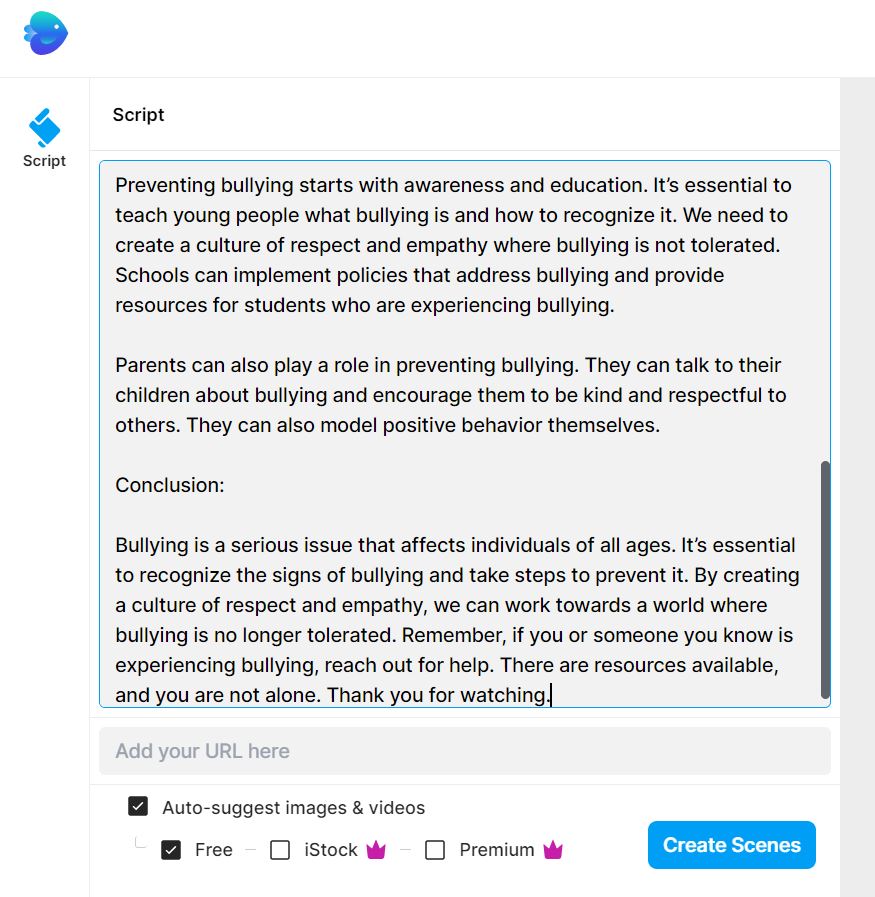This screenshot has width=875, height=897.
Task: Enable the iStock media checkbox
Action: [x=280, y=850]
